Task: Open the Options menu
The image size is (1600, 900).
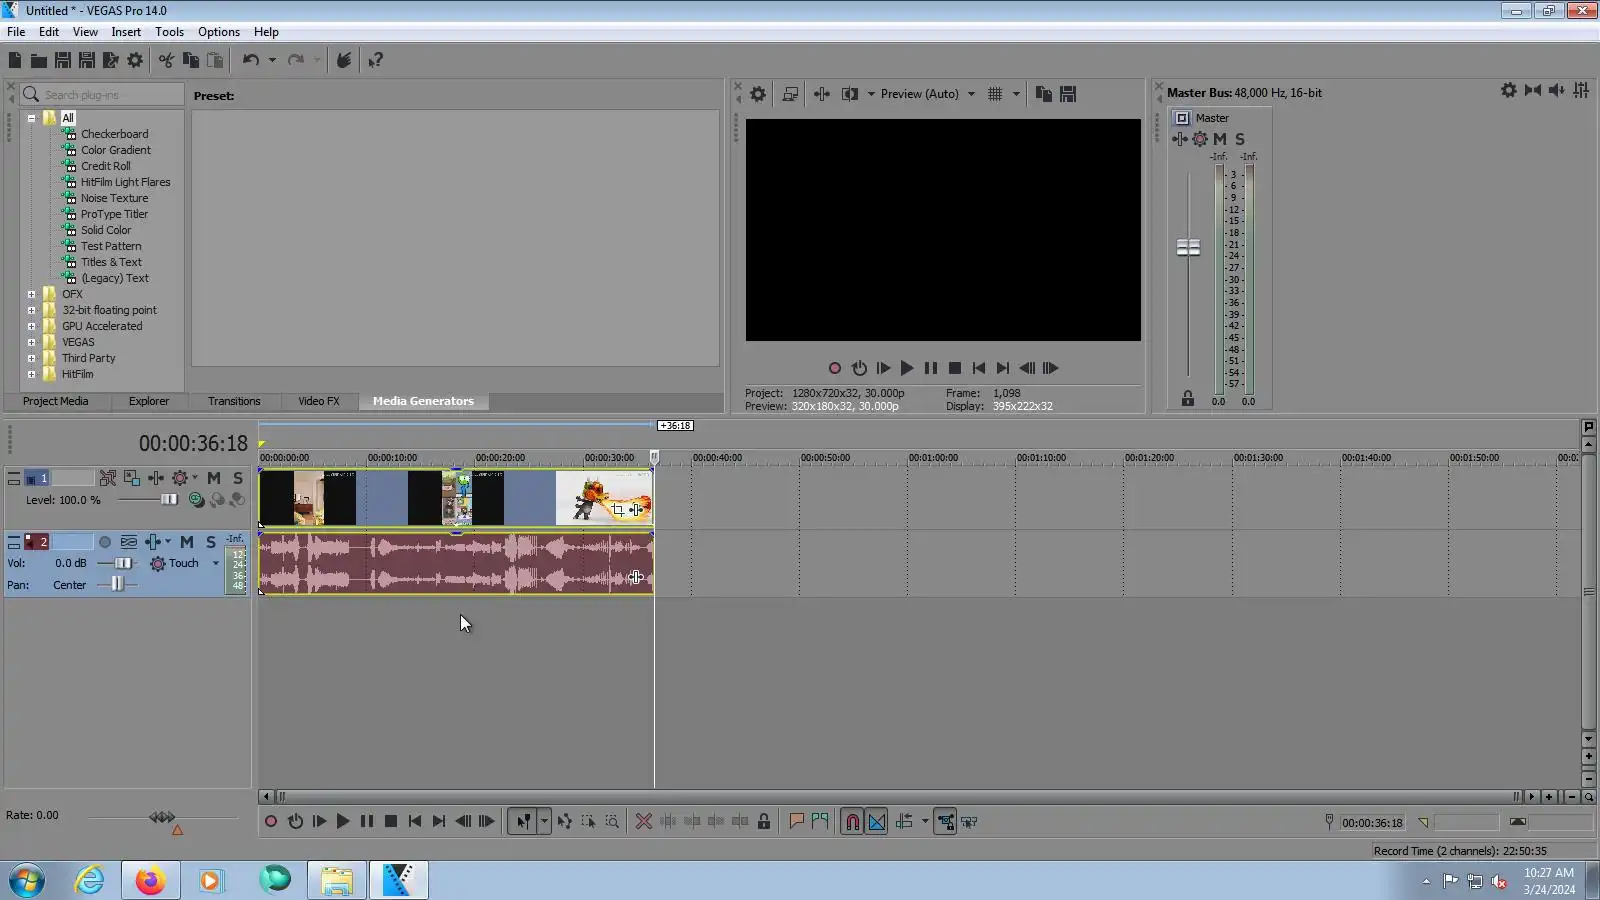Action: pos(219,32)
